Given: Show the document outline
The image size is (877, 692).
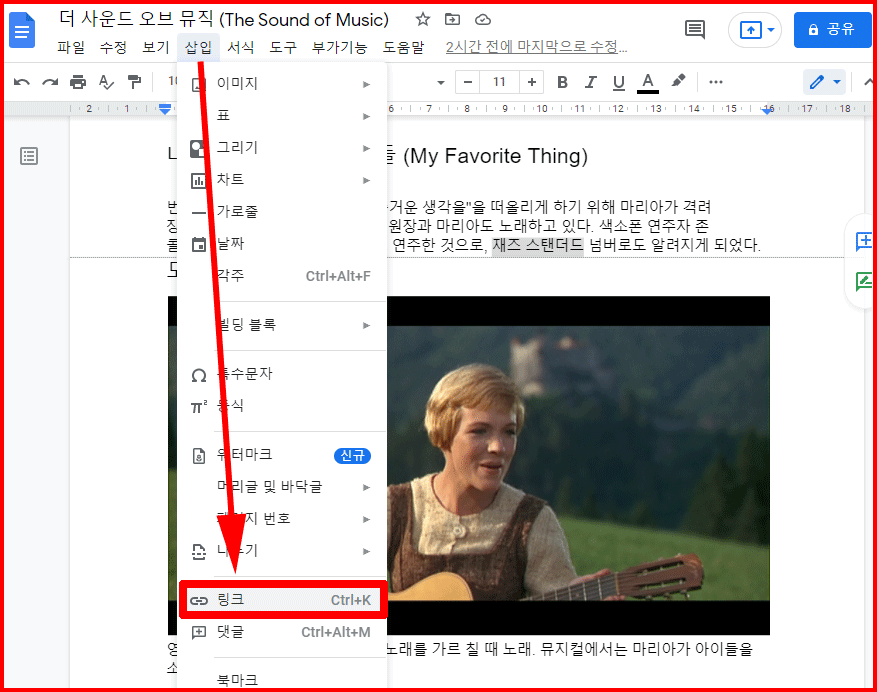Looking at the screenshot, I should tap(29, 156).
